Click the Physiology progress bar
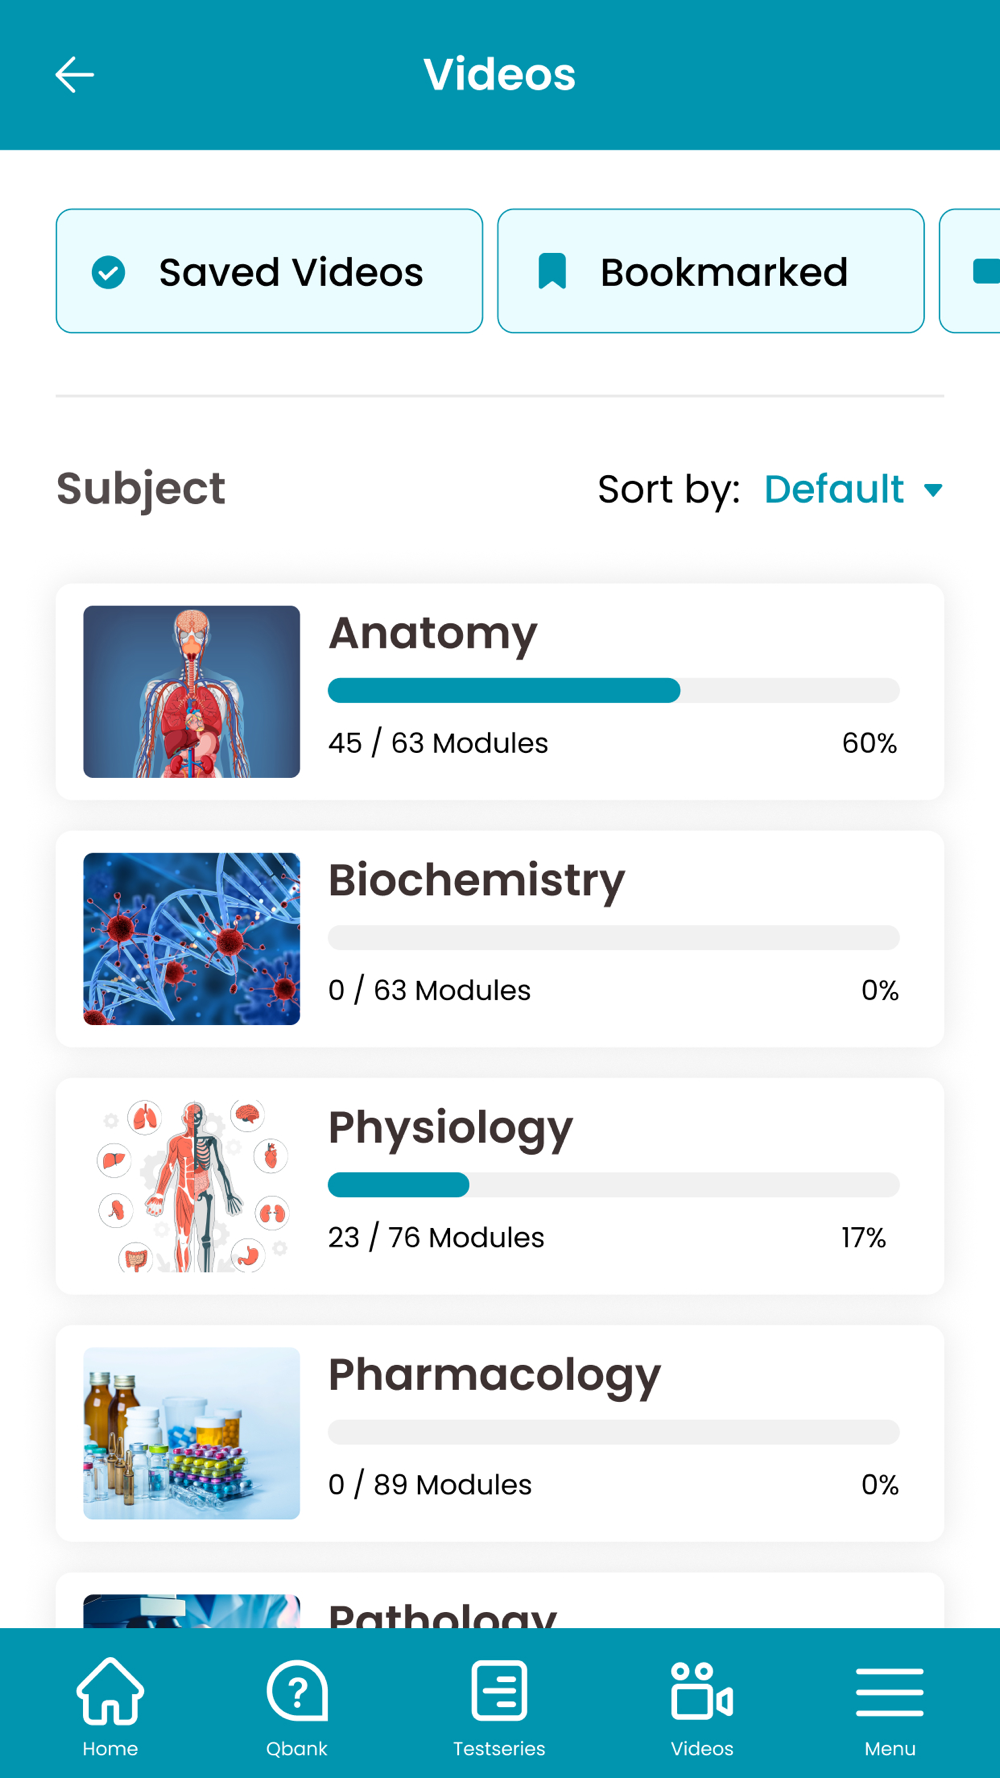Screen dimensions: 1000x1778 pos(613,1185)
